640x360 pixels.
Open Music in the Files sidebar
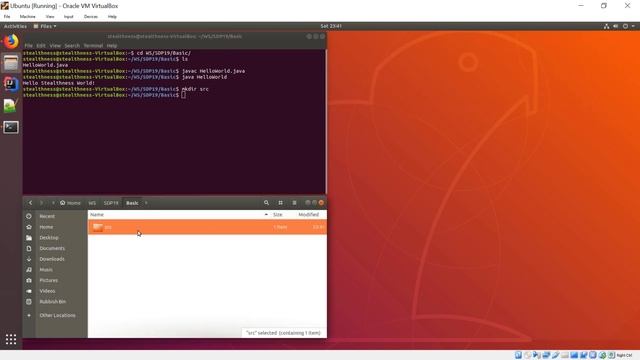point(46,269)
